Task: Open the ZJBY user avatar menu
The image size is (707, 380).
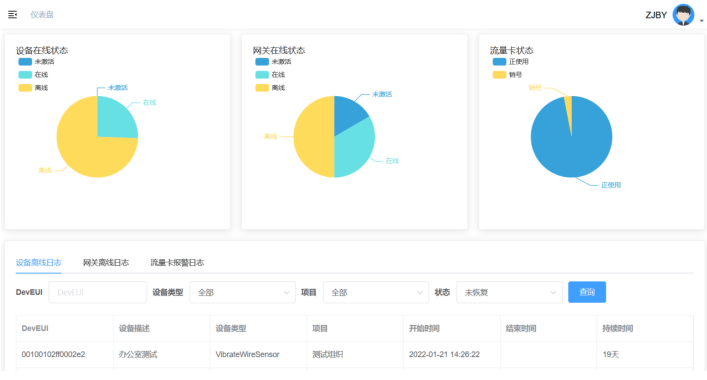Action: click(x=683, y=15)
